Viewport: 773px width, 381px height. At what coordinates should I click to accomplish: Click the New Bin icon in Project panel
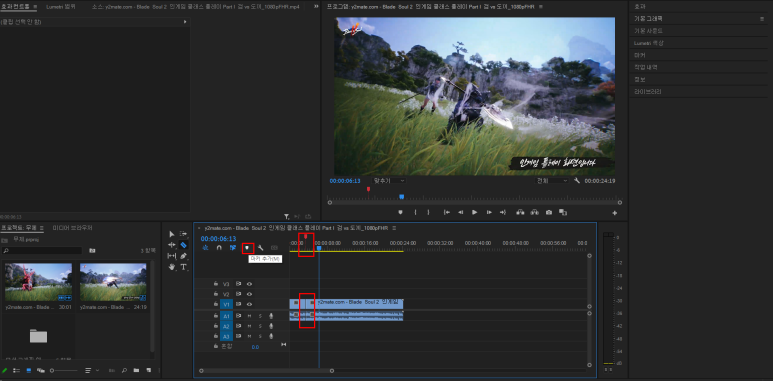tap(136, 370)
